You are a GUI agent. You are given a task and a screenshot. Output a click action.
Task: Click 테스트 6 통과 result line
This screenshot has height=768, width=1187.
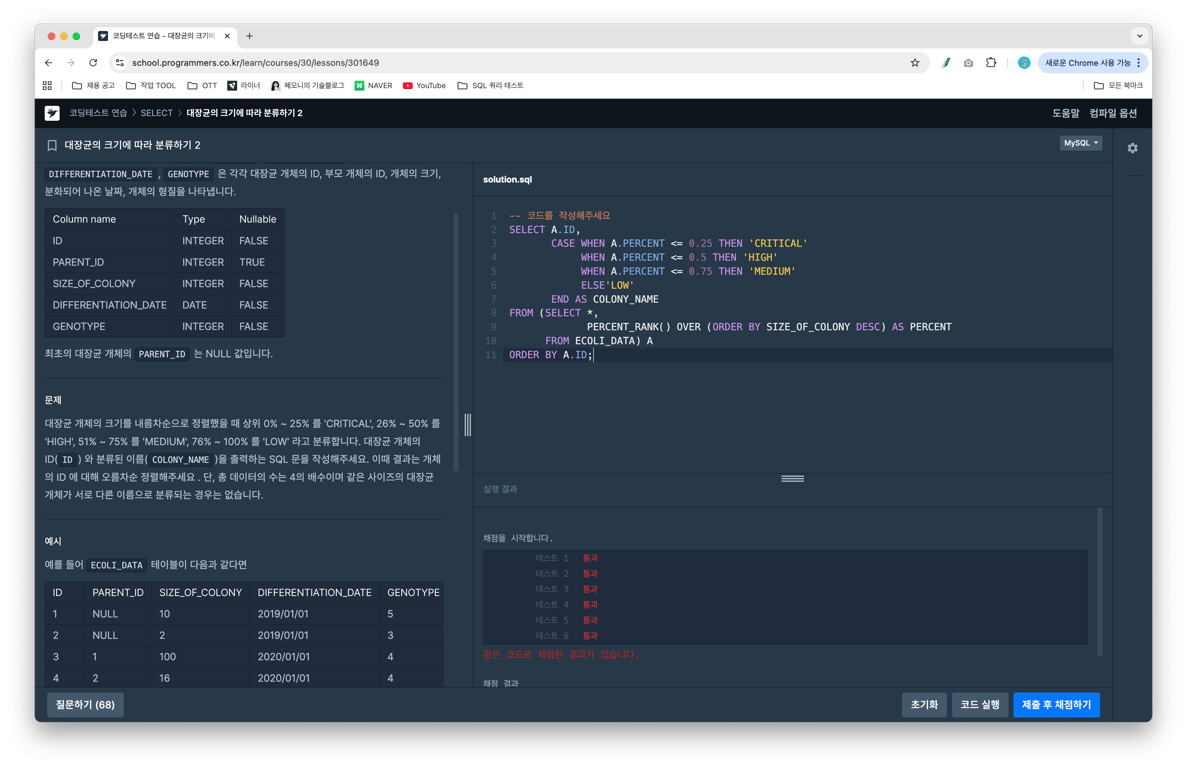pos(566,636)
